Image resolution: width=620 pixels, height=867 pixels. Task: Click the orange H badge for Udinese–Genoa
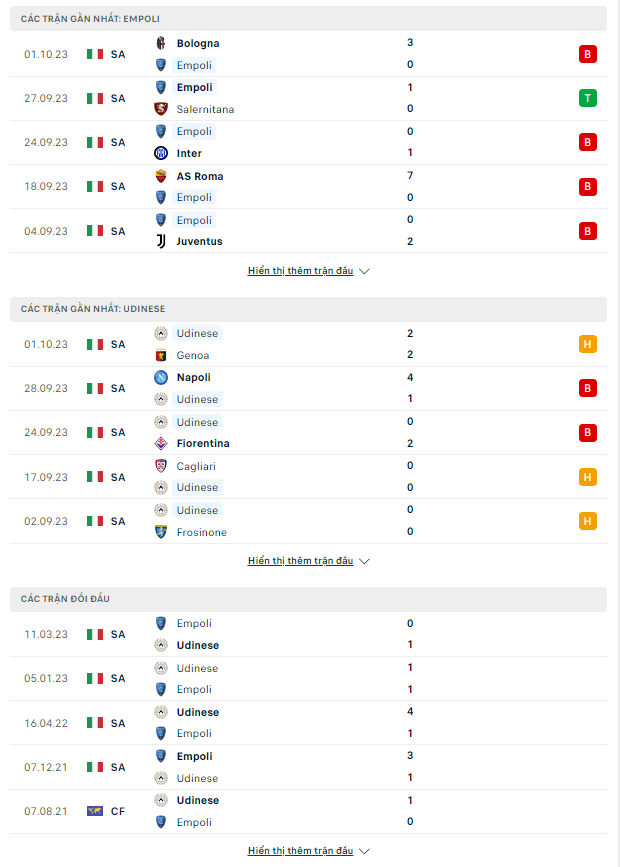tap(587, 344)
